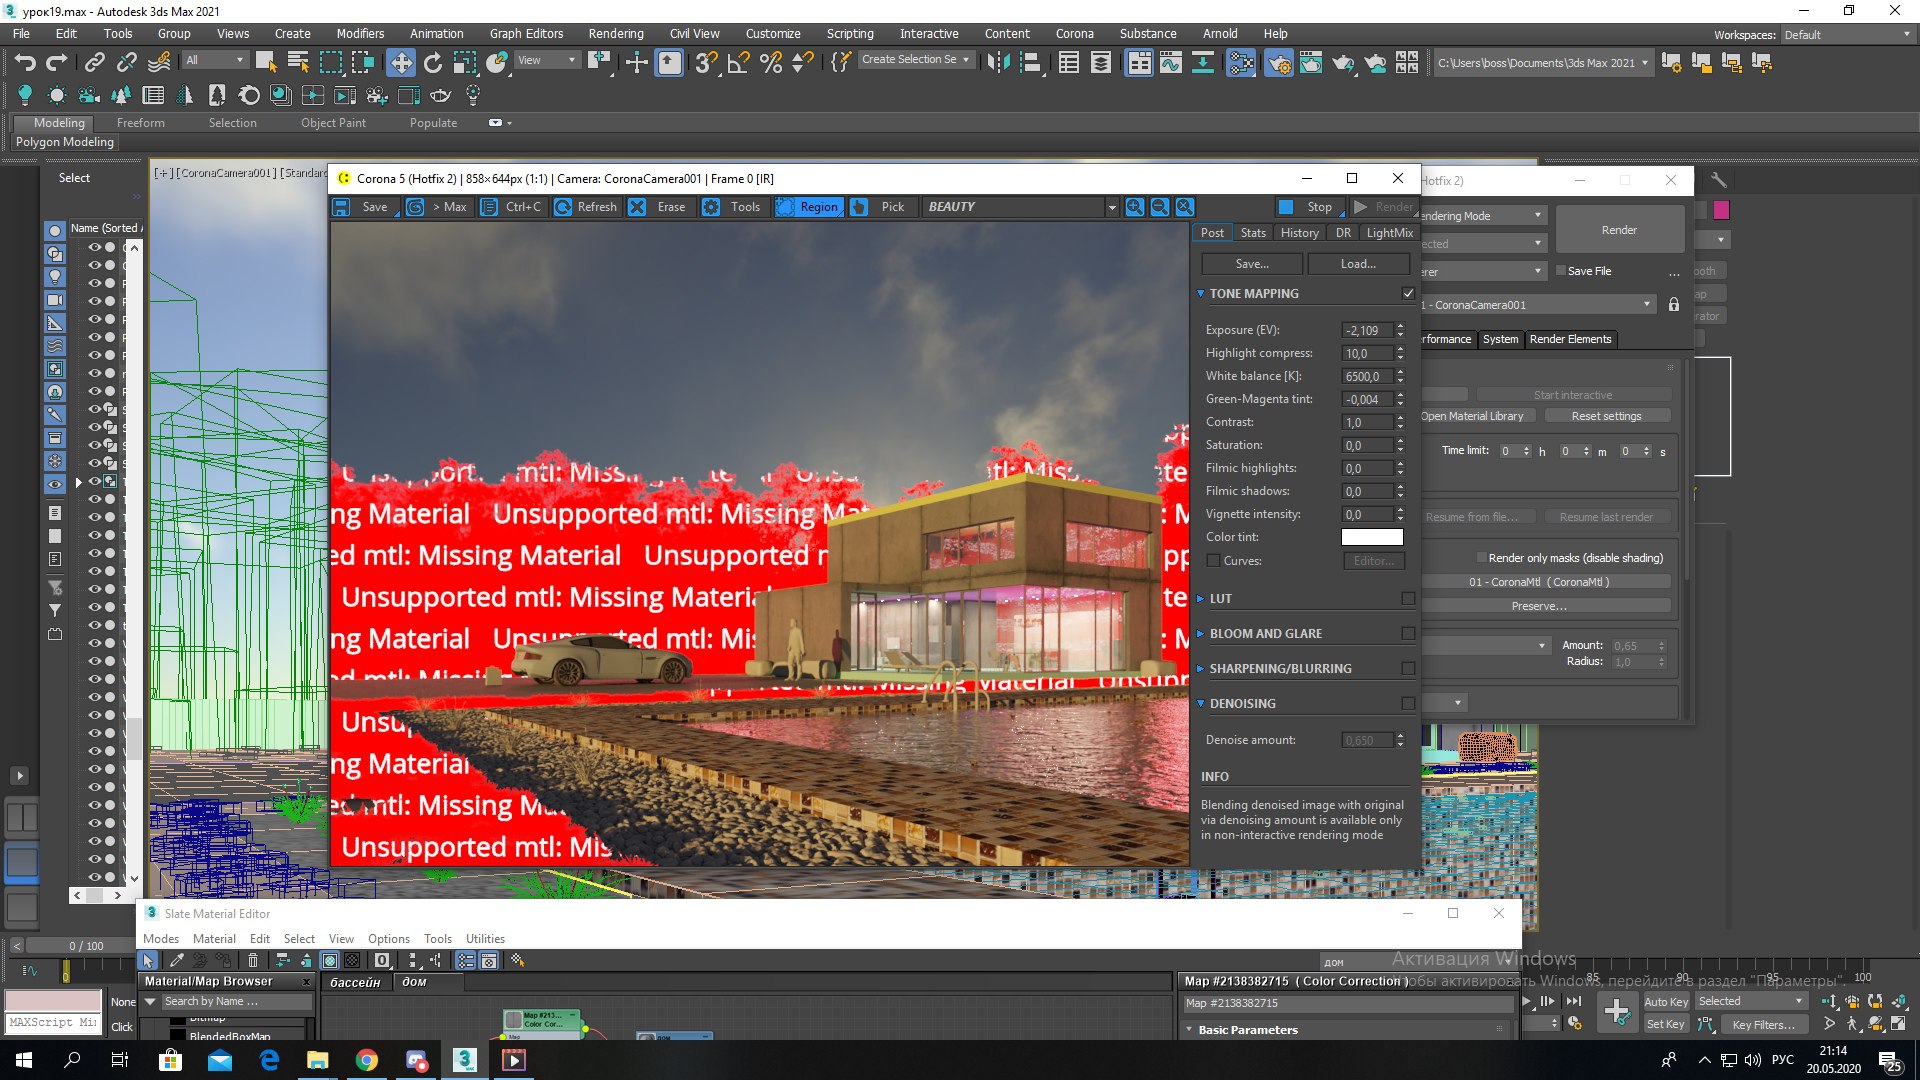The width and height of the screenshot is (1920, 1080).
Task: Open Windows Start menu
Action: tap(23, 1060)
